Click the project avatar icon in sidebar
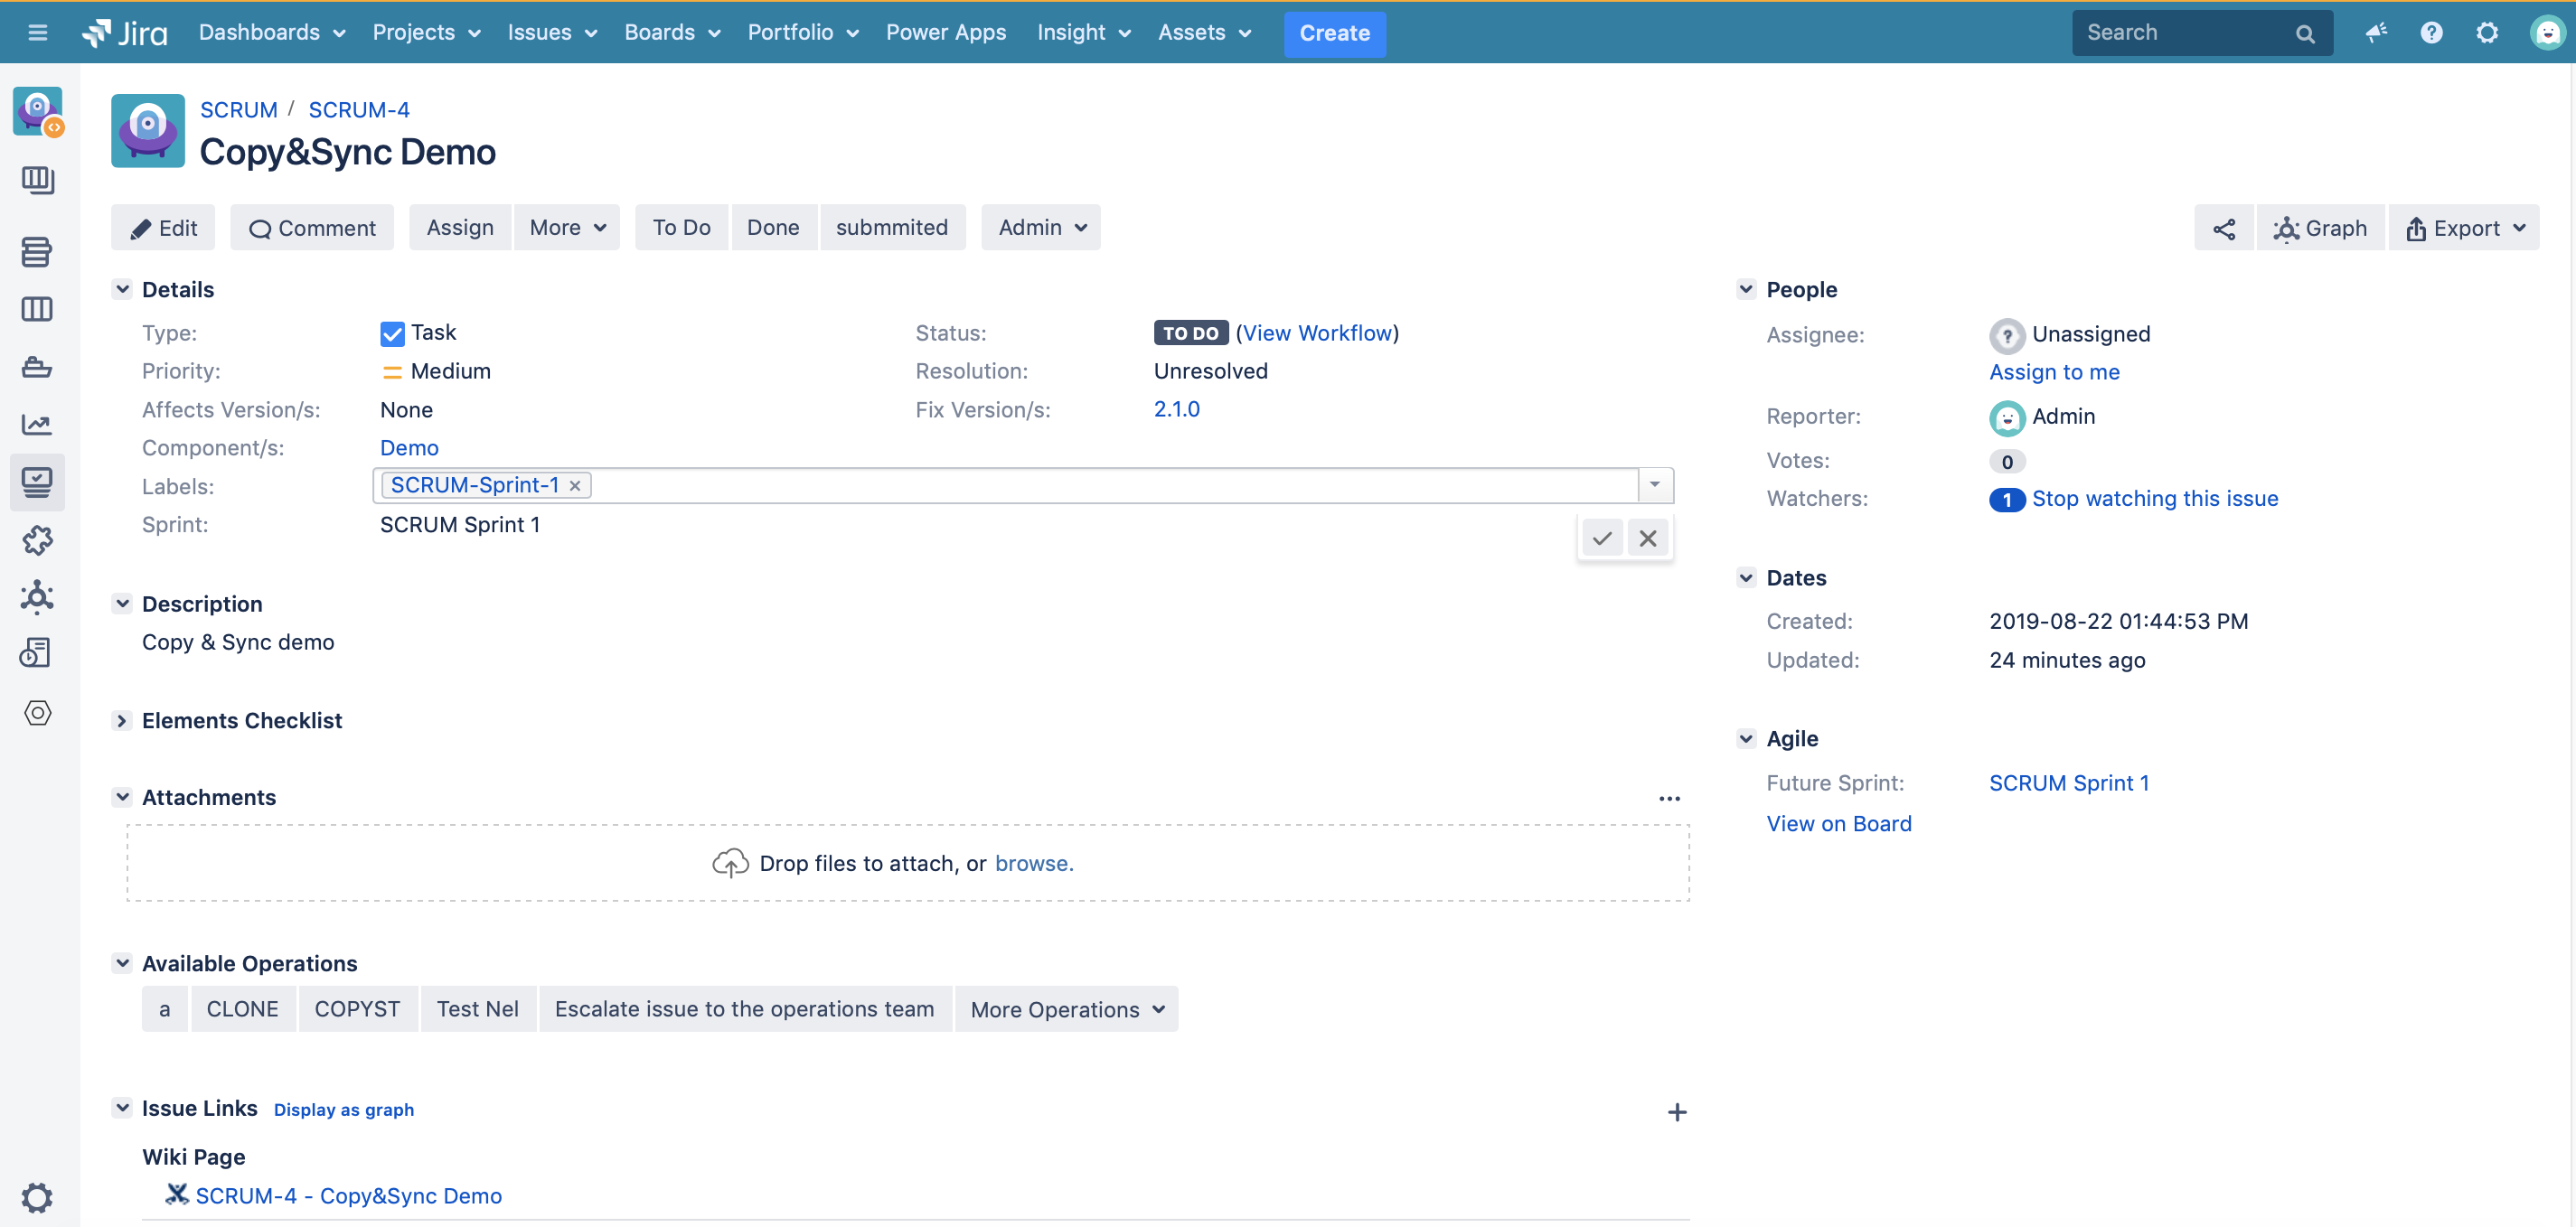This screenshot has height=1227, width=2576. [x=36, y=111]
